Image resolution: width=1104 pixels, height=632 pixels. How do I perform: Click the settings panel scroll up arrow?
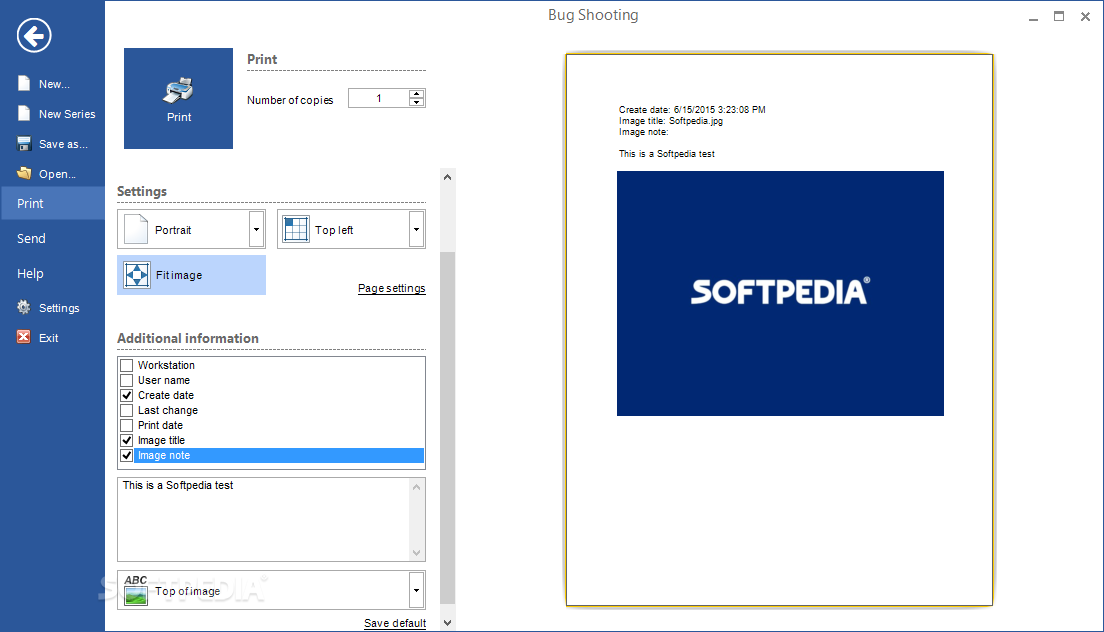pos(448,177)
